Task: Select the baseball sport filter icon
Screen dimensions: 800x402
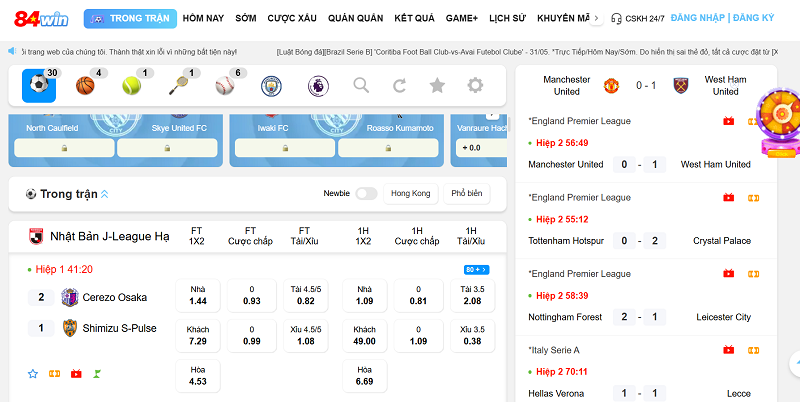Action: pyautogui.click(x=224, y=85)
